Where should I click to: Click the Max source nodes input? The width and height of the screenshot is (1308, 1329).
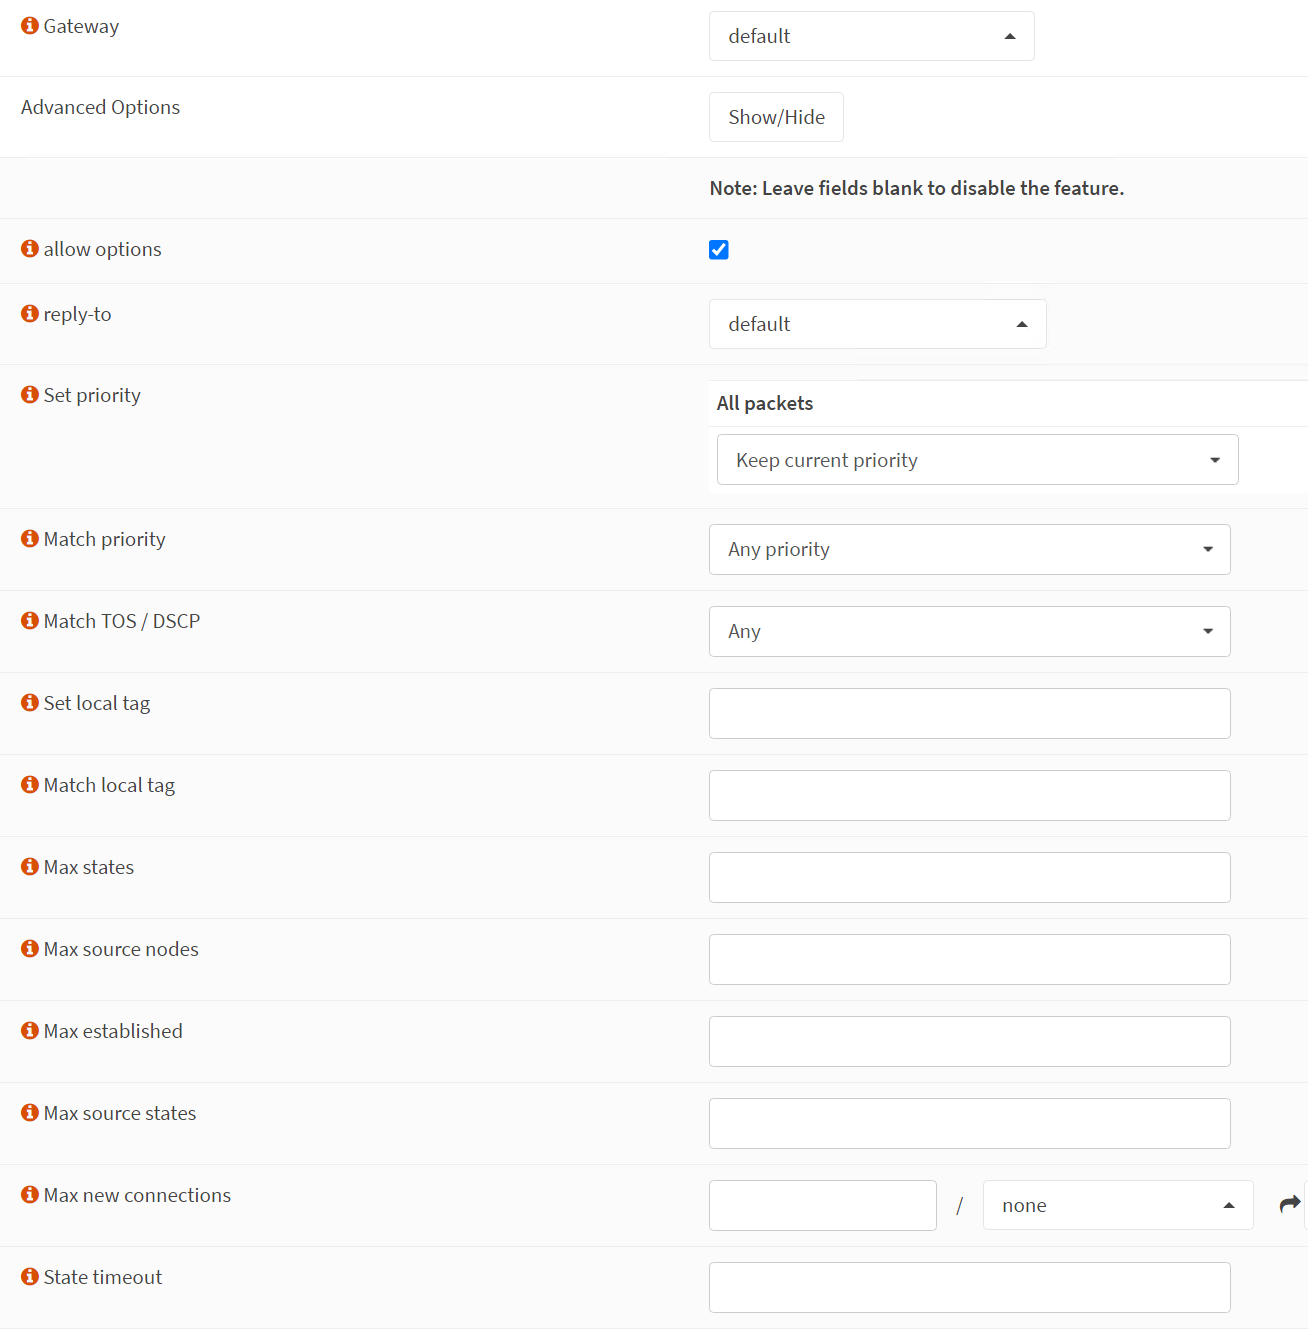click(970, 959)
